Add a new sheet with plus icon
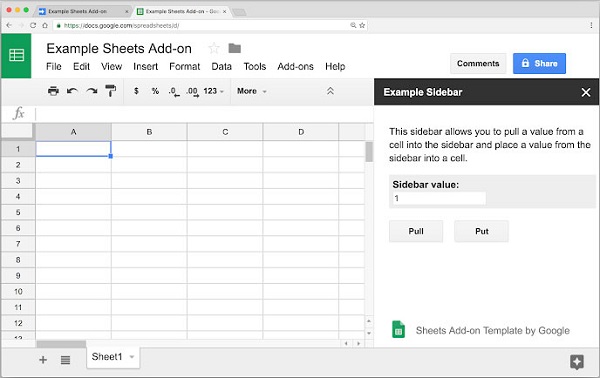The height and width of the screenshot is (378, 600). point(43,360)
